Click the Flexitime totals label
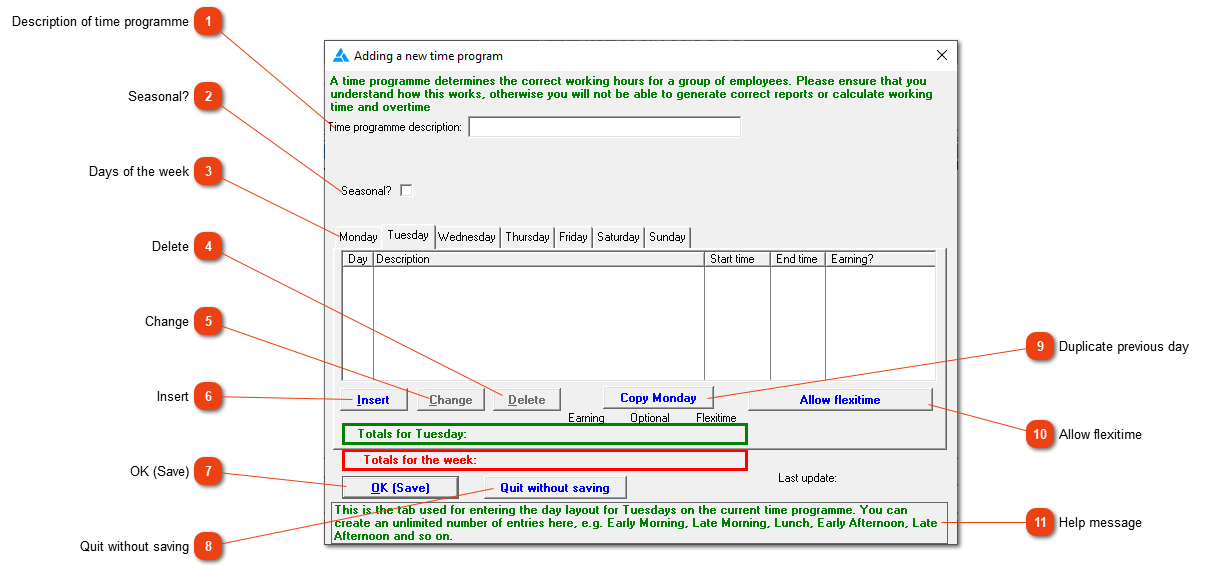Screen dimensions: 1205x571 point(716,418)
